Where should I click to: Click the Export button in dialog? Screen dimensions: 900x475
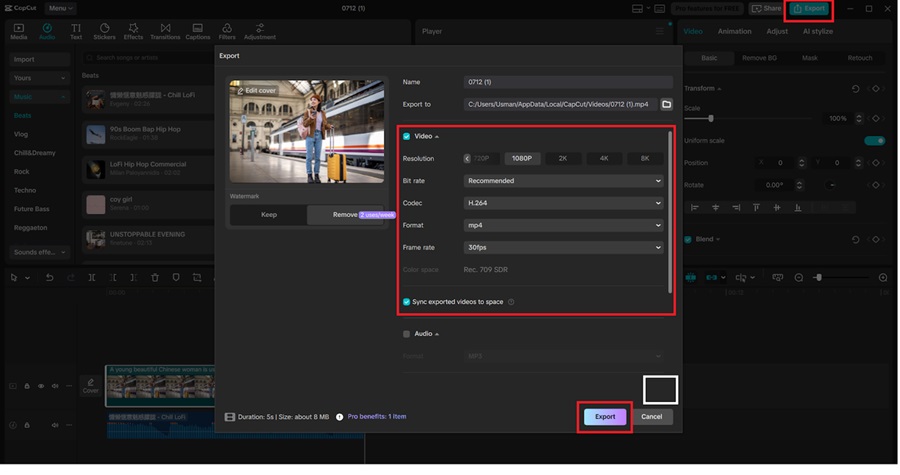(x=605, y=417)
